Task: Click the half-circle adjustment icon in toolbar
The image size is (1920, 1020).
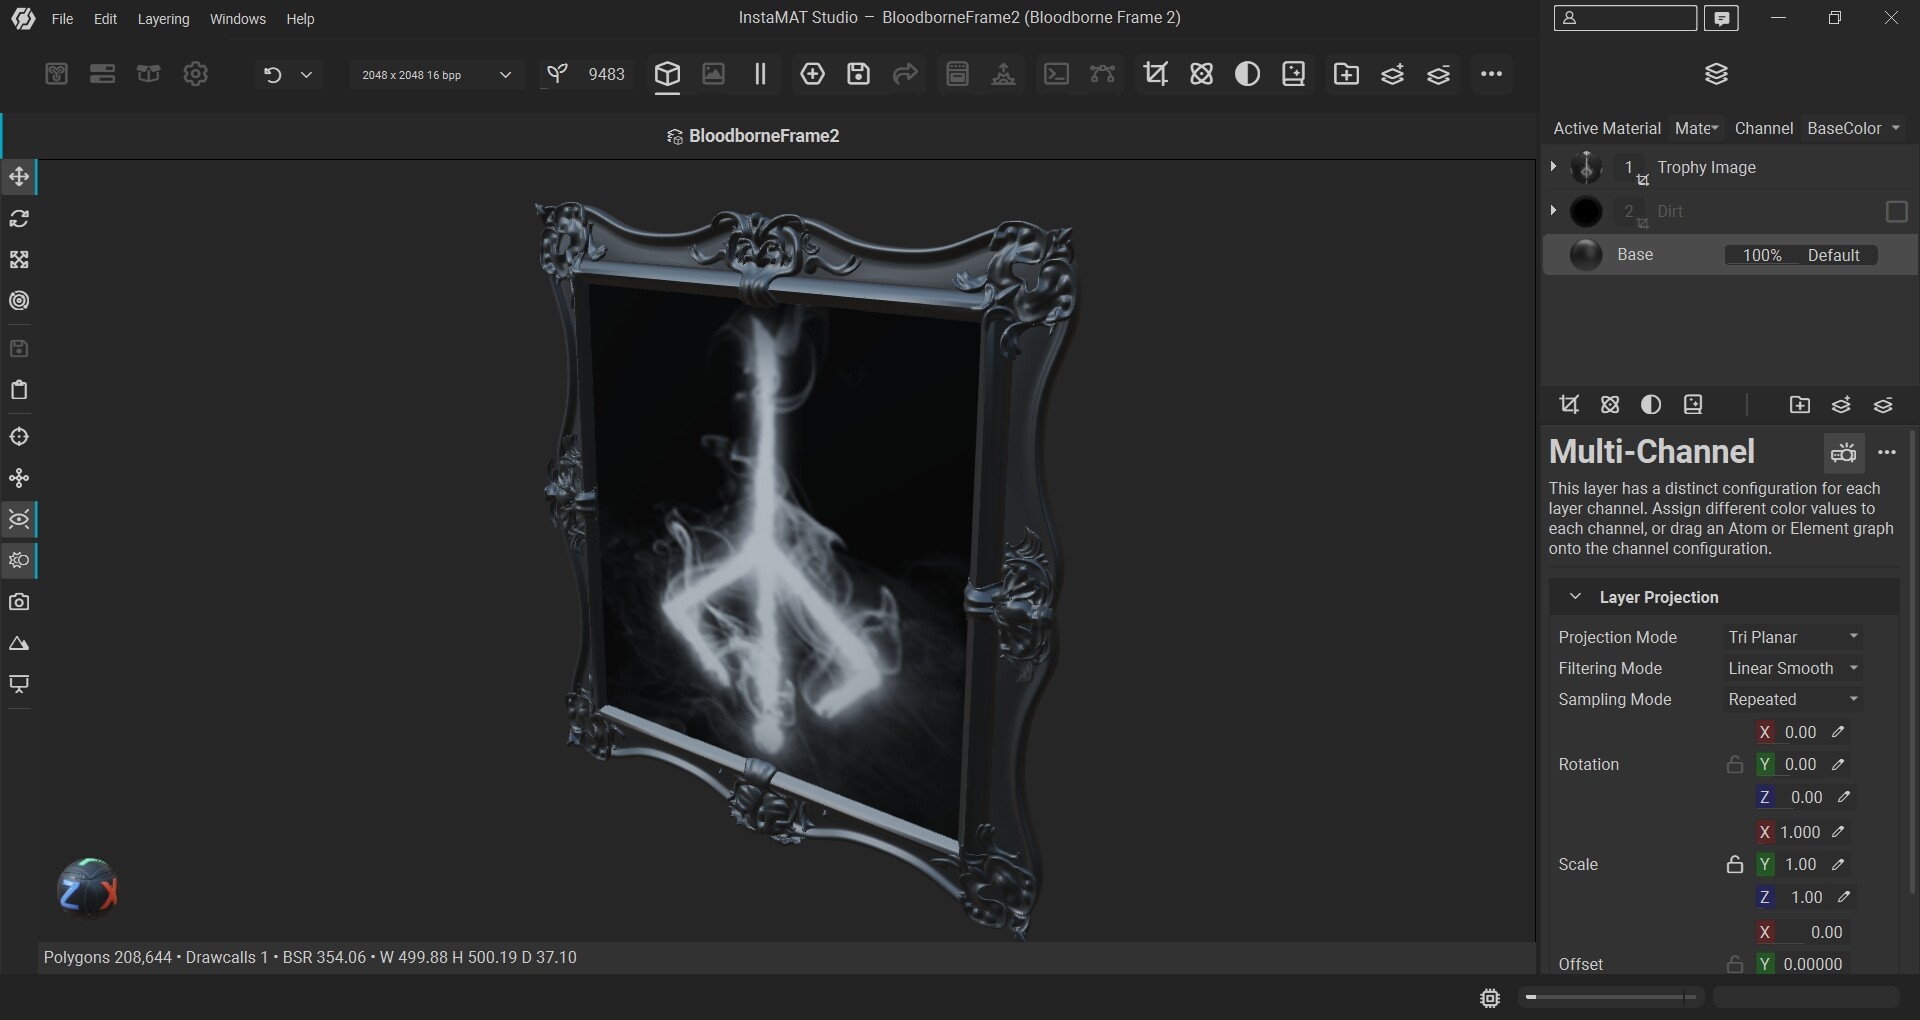Action: [x=1247, y=74]
